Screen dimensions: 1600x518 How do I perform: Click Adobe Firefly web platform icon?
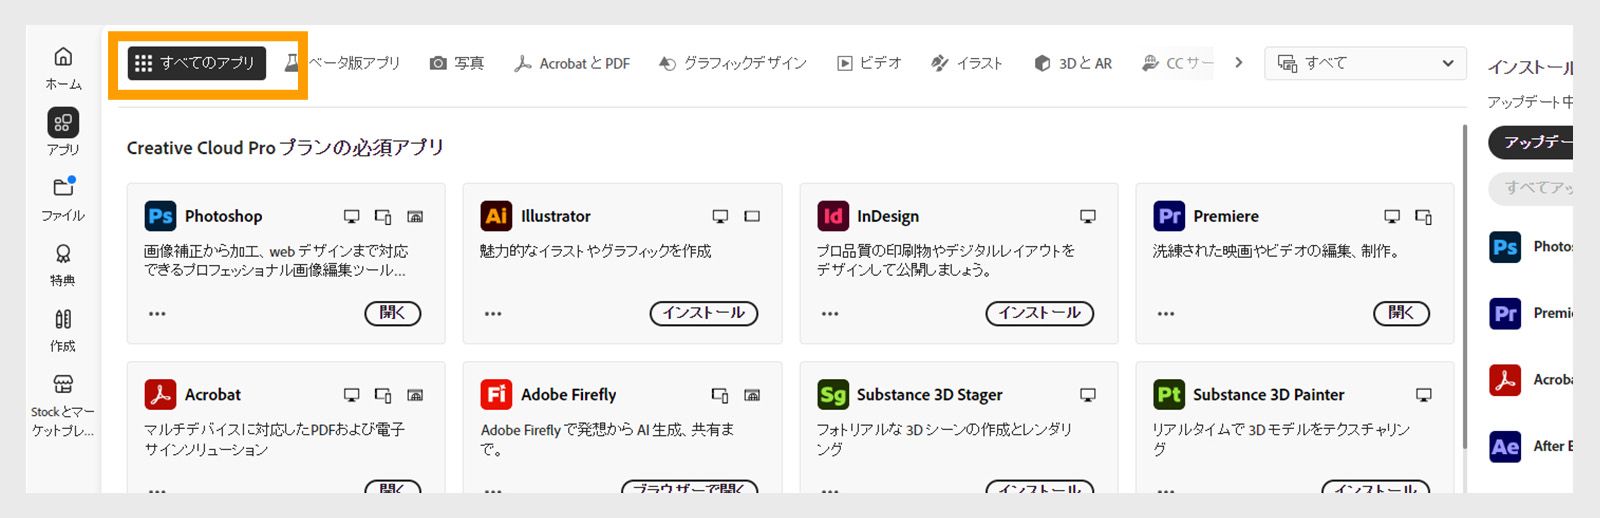pos(752,395)
